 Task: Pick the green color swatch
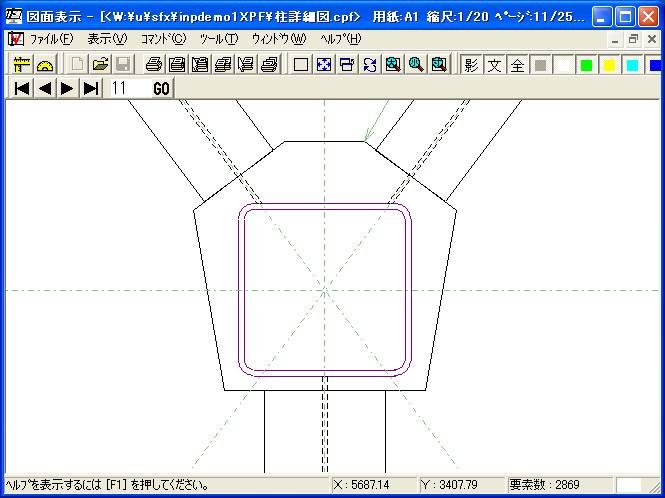[586, 65]
